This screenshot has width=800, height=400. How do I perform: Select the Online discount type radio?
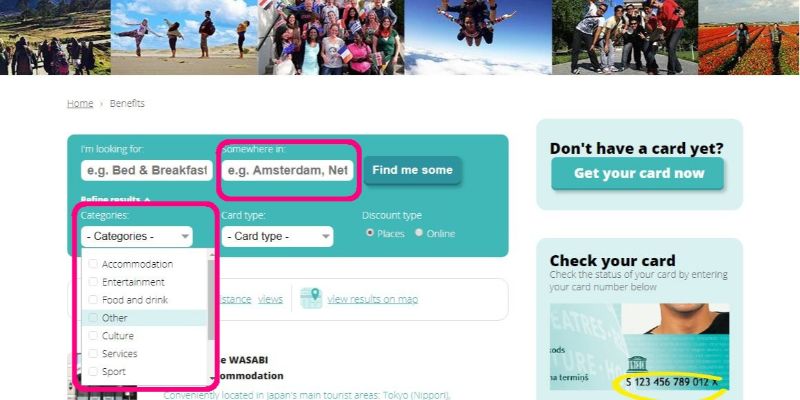pyautogui.click(x=419, y=233)
